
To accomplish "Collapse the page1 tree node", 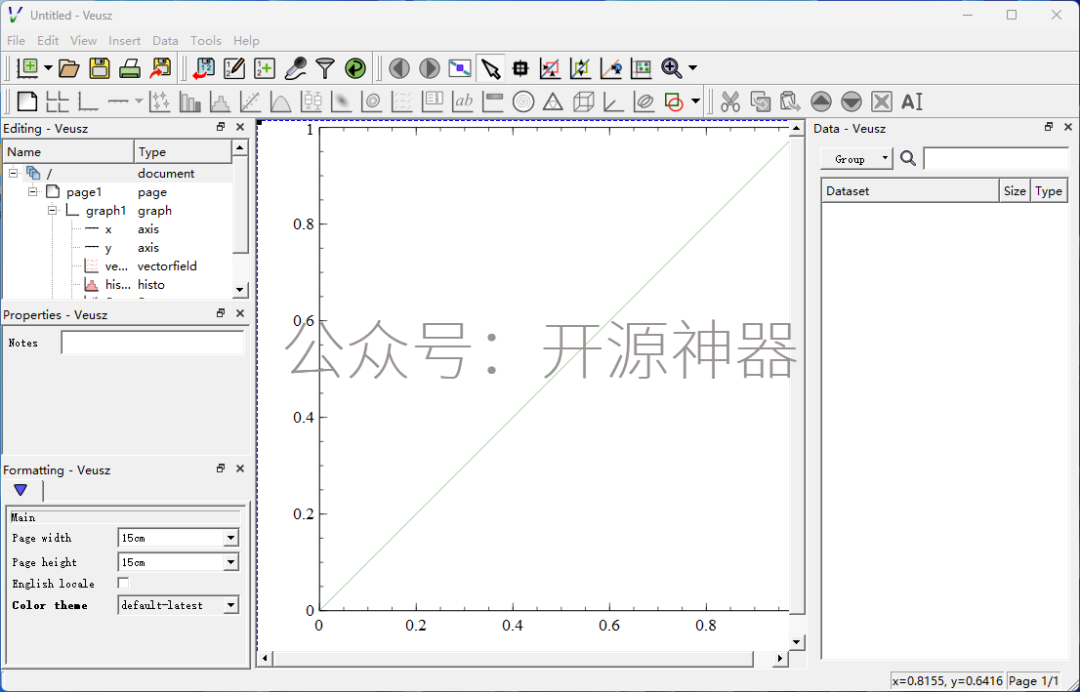I will [32, 192].
